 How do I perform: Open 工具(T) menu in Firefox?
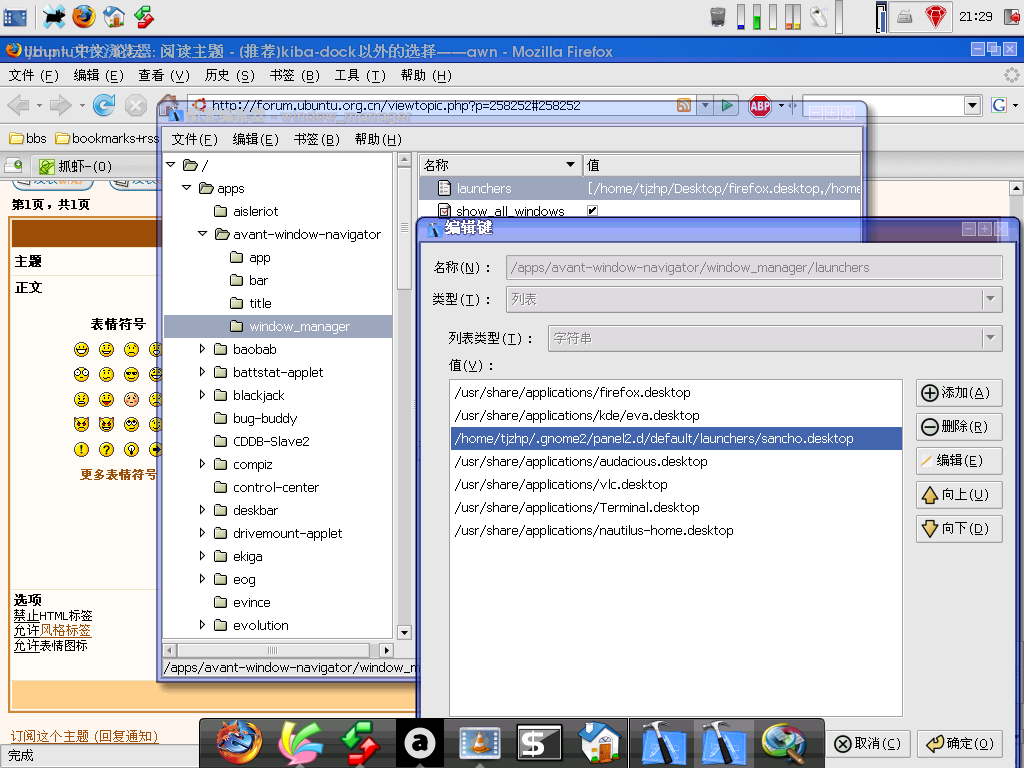click(360, 76)
